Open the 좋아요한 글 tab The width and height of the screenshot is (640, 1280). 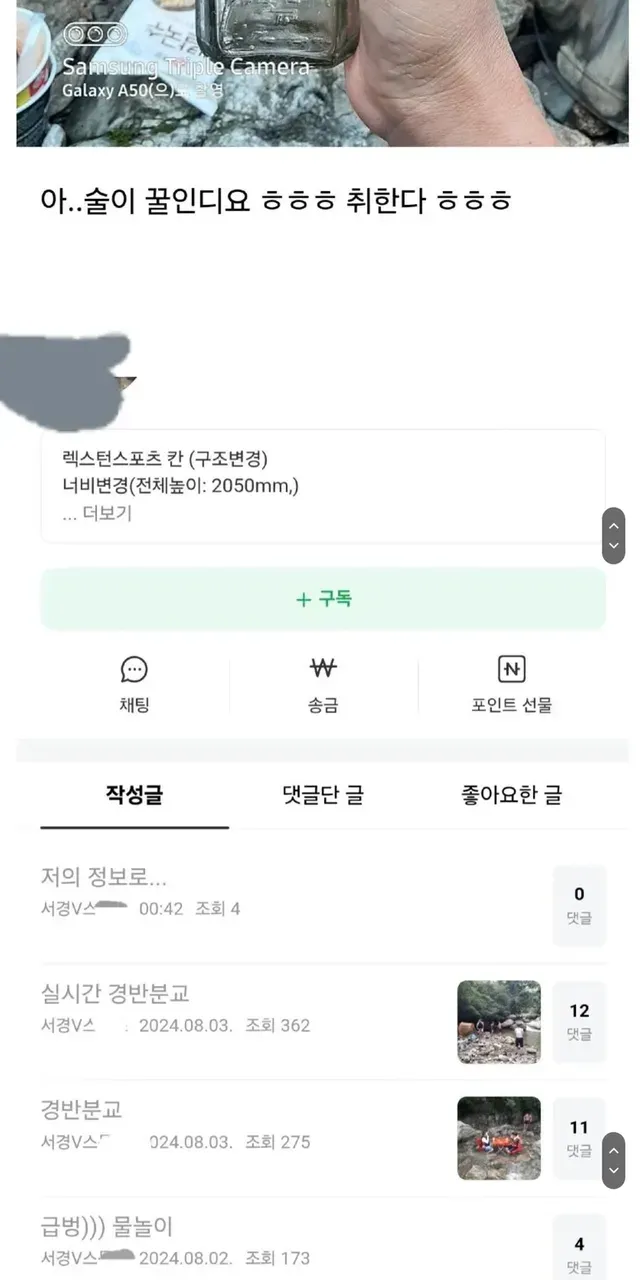pos(511,795)
